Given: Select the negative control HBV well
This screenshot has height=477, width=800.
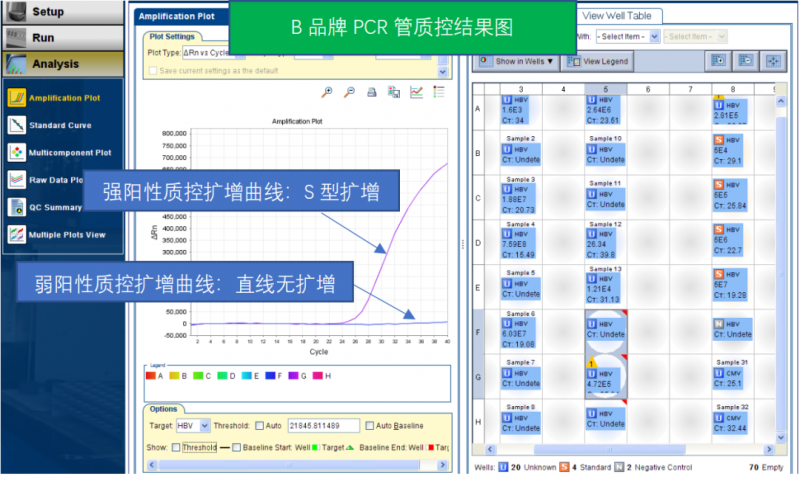Looking at the screenshot, I should pyautogui.click(x=732, y=332).
